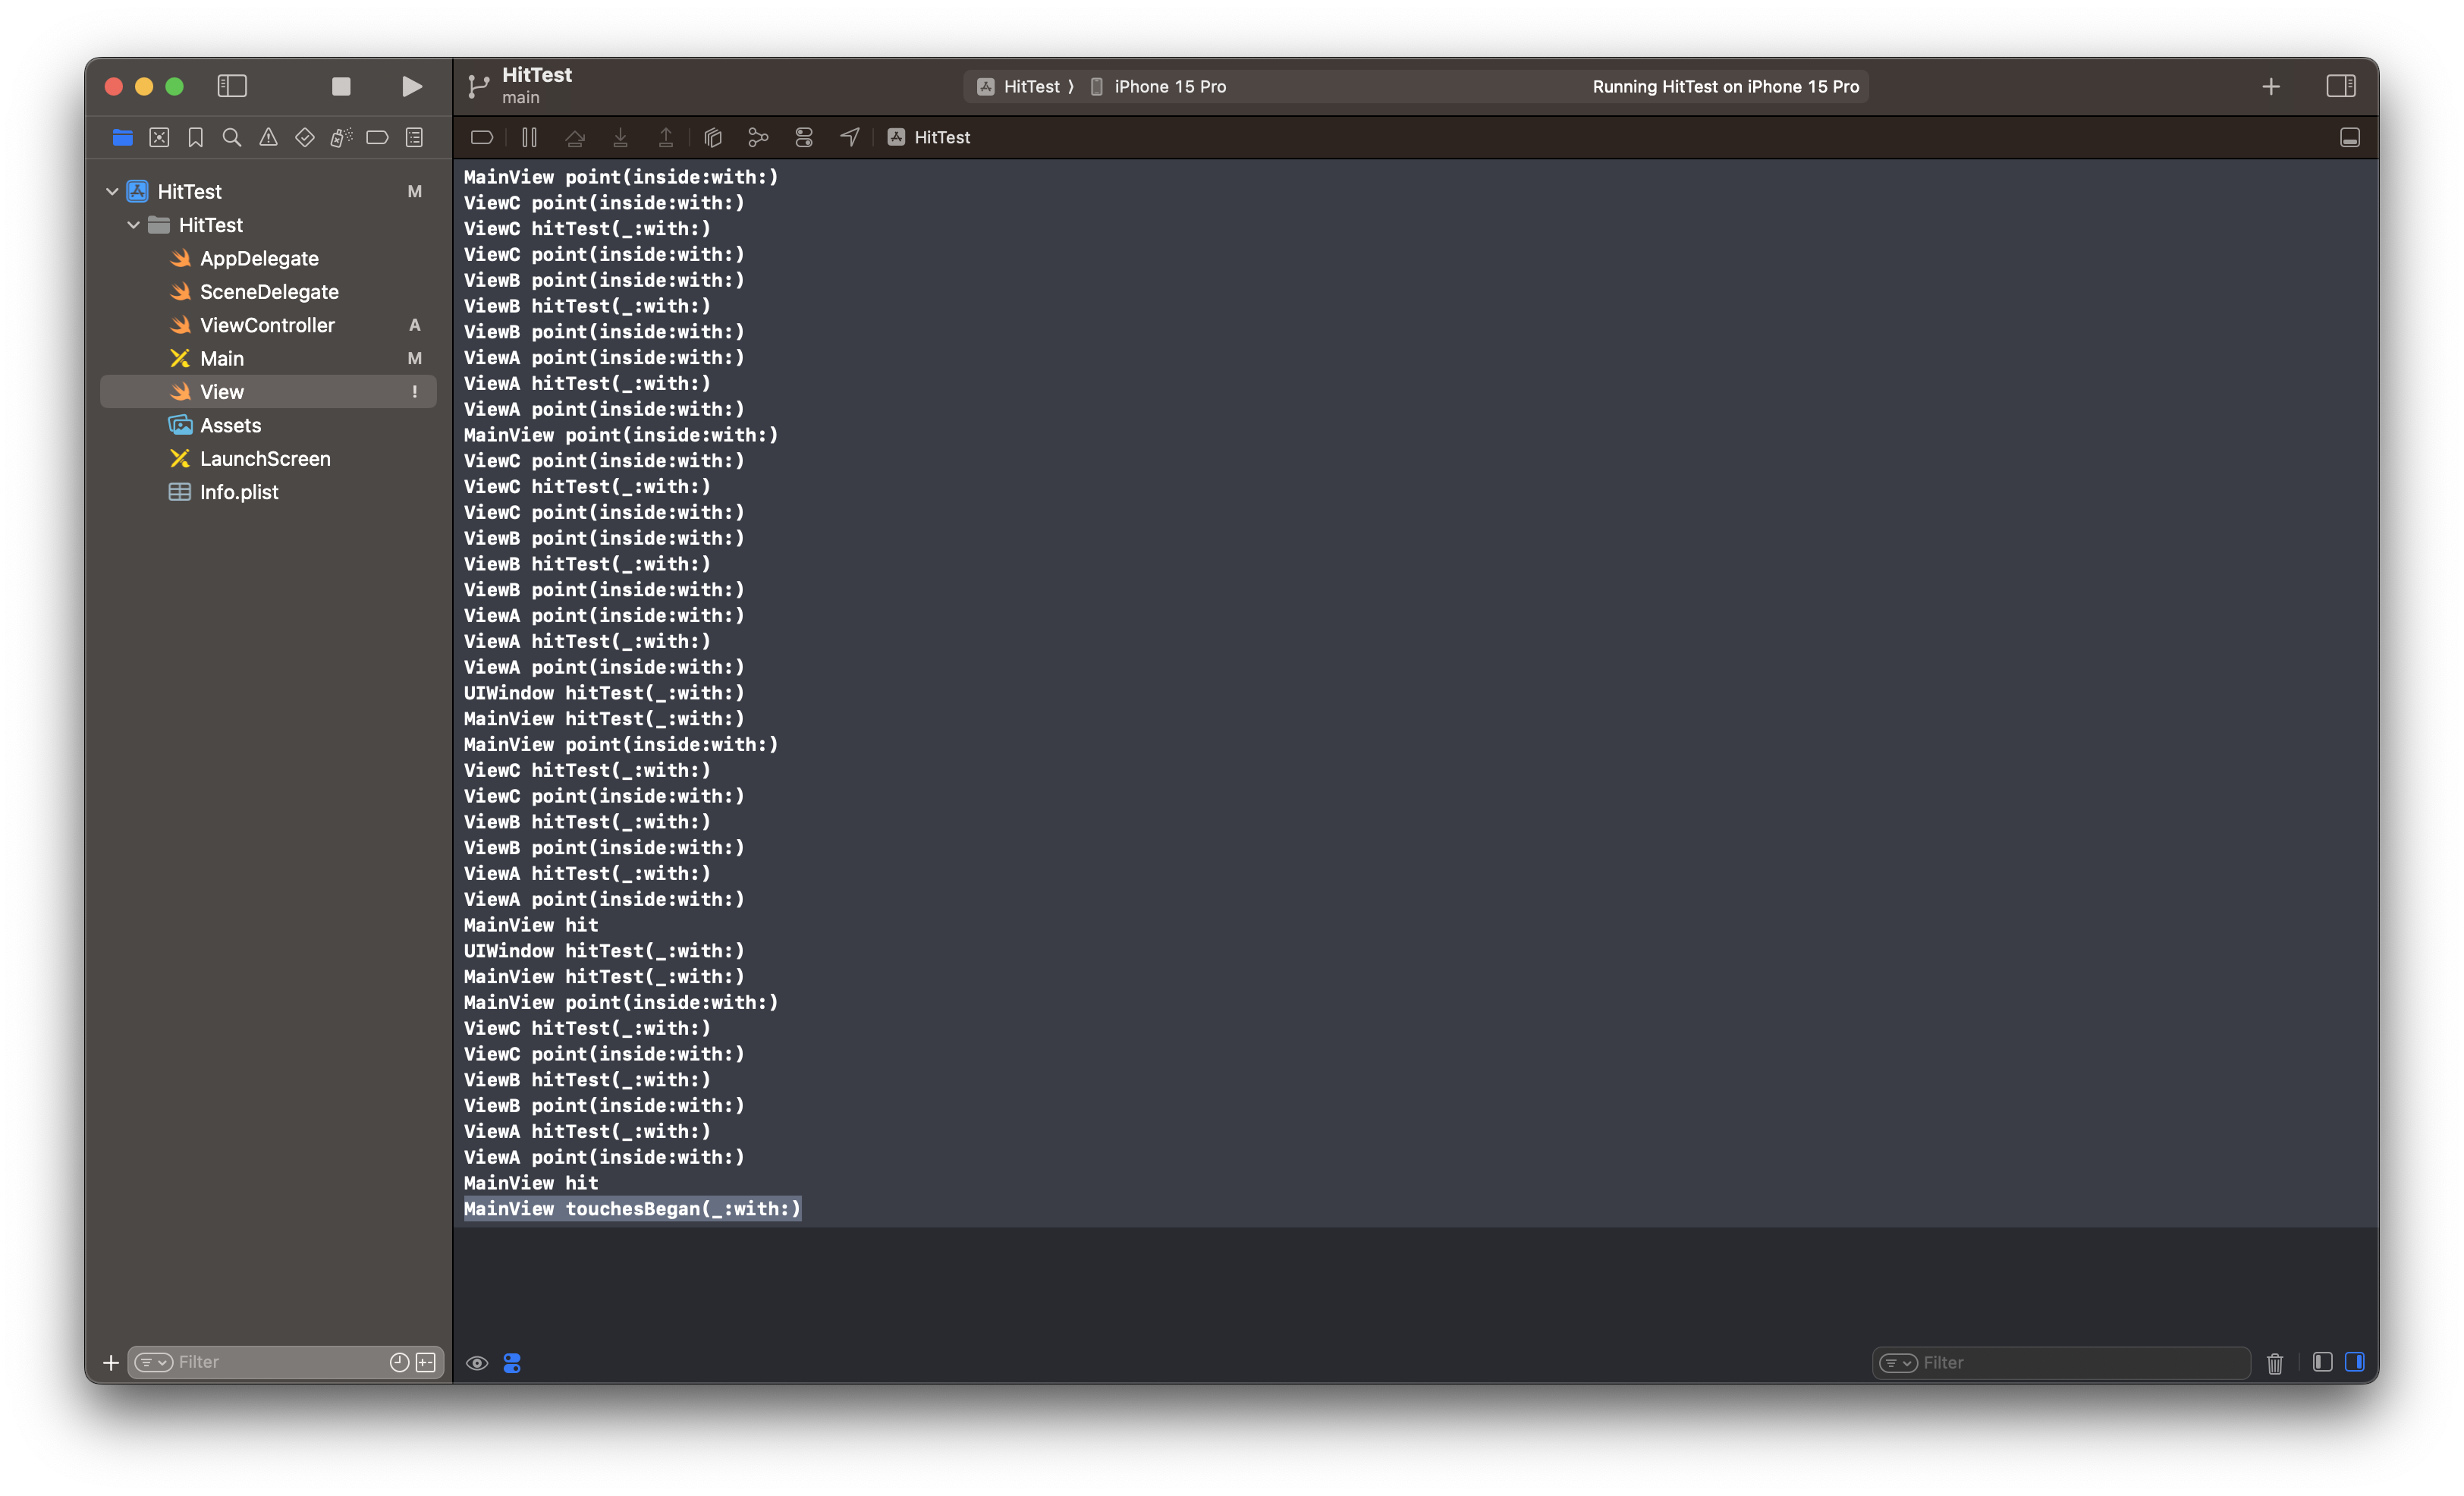
Task: Open the Source Control navigator
Action: [159, 137]
